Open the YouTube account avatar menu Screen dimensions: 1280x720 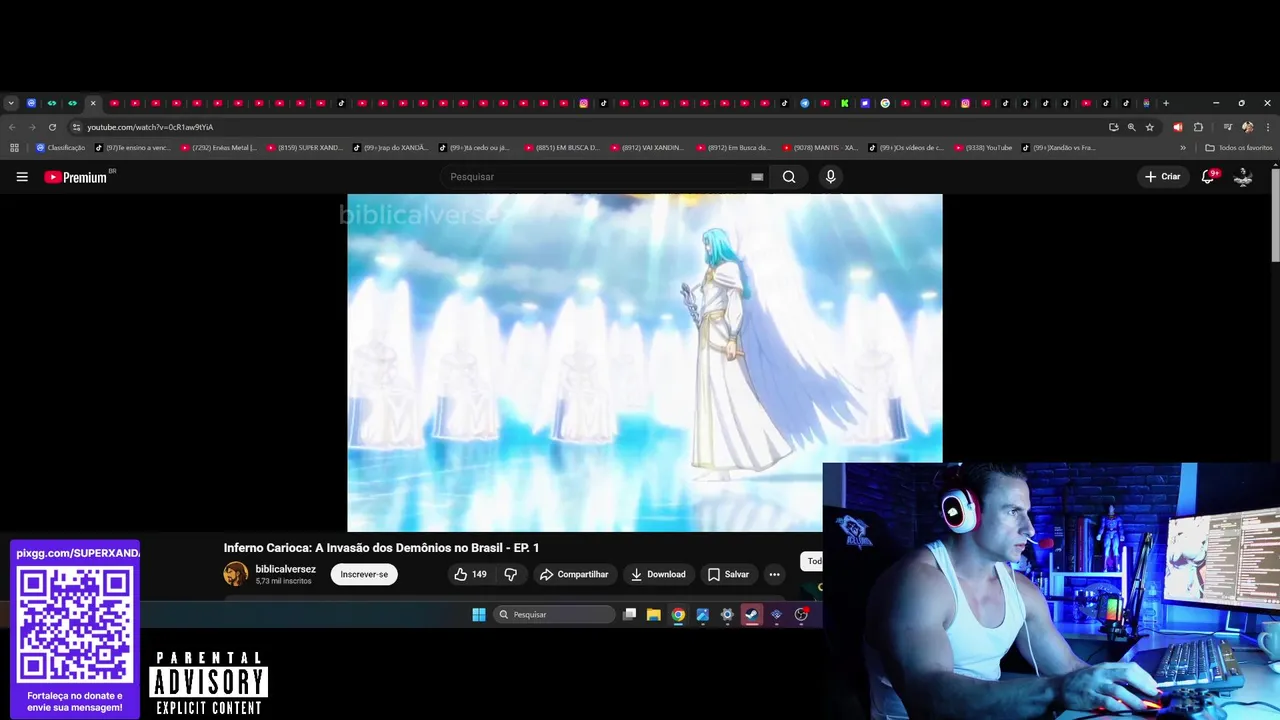(x=1243, y=177)
